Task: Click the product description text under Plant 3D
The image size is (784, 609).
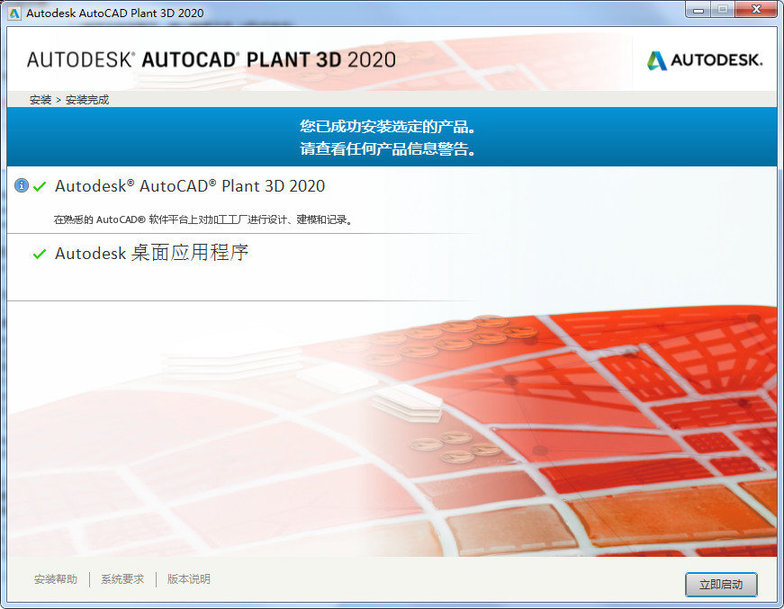Action: (202, 220)
